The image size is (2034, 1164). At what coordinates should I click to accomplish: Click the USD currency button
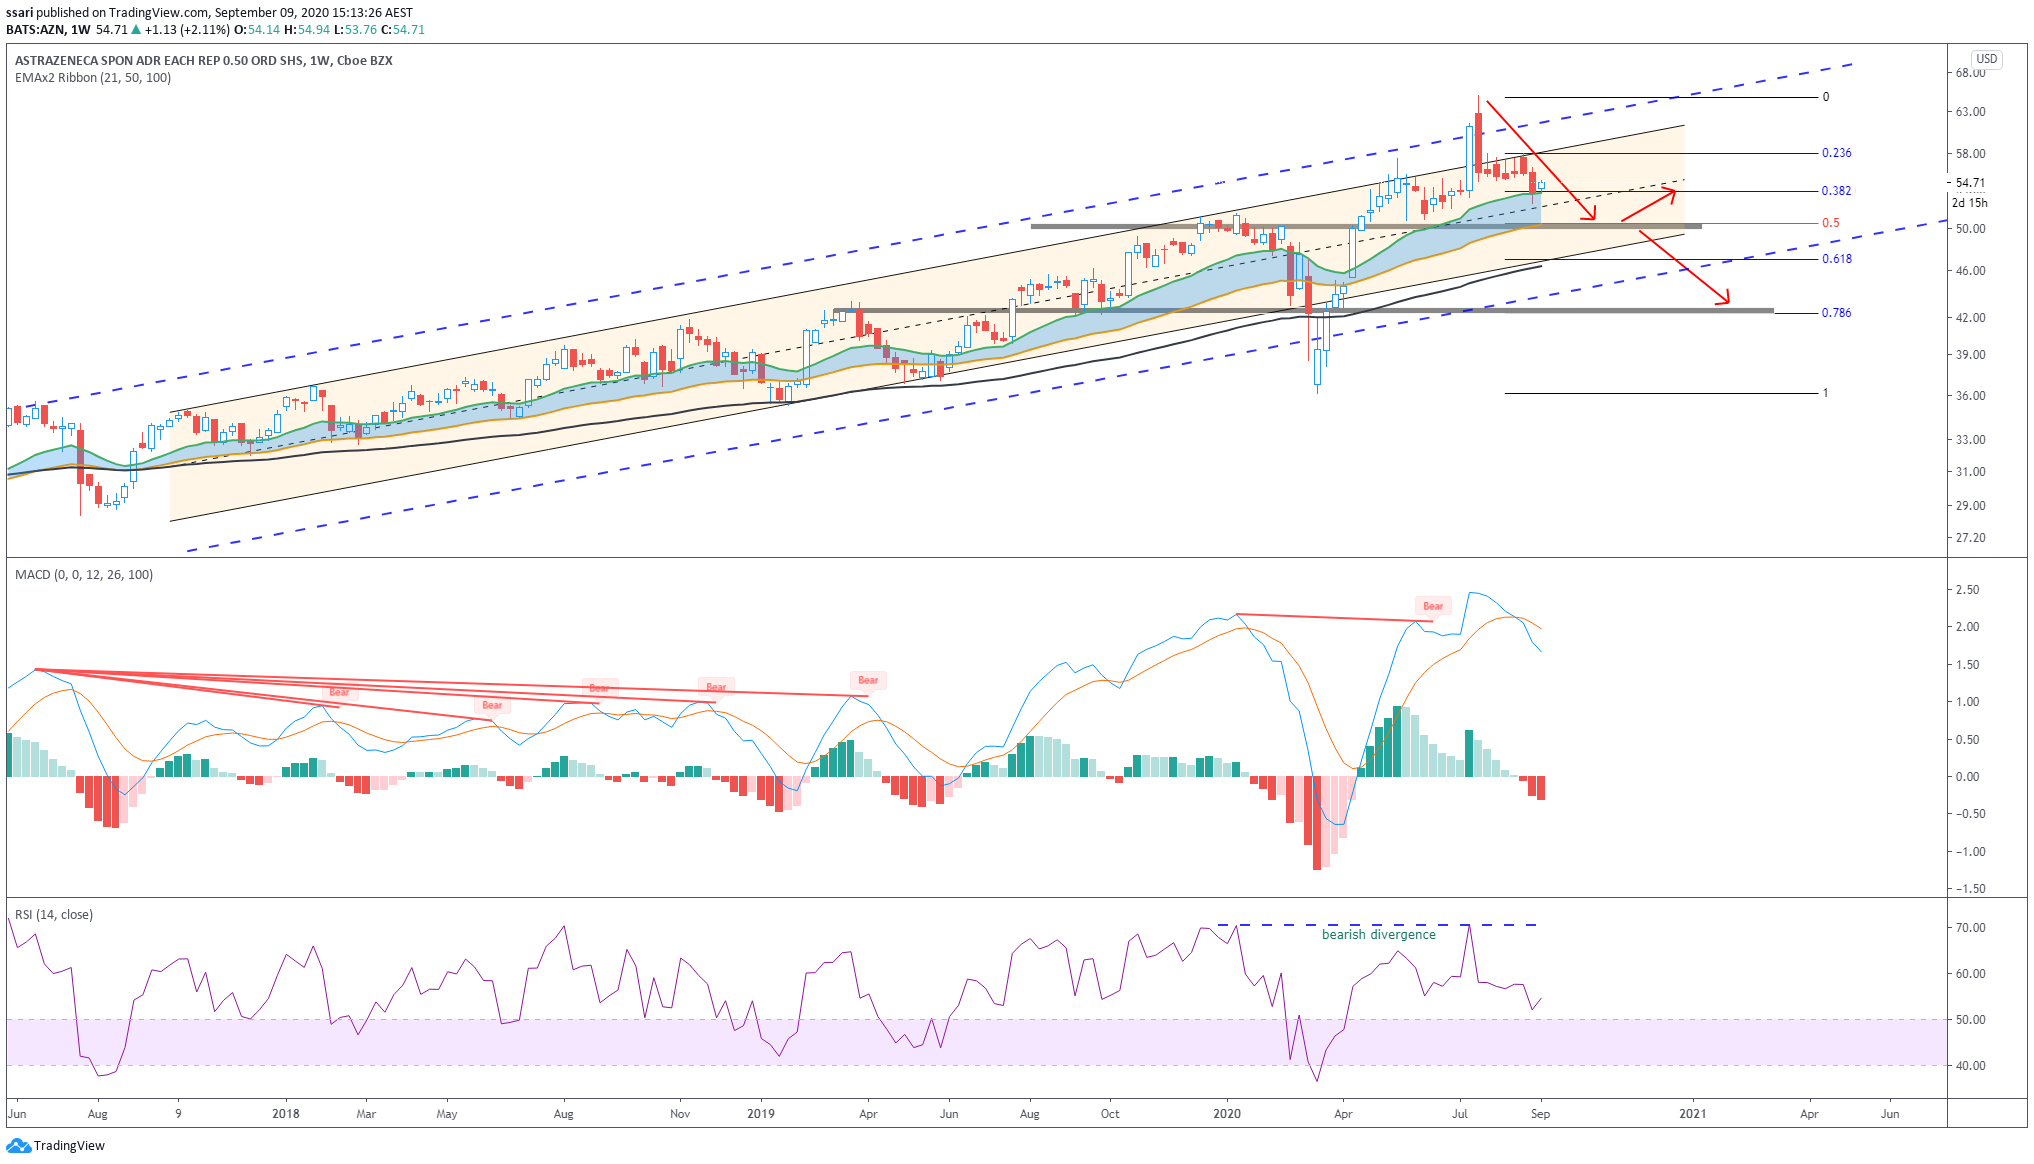tap(1986, 59)
